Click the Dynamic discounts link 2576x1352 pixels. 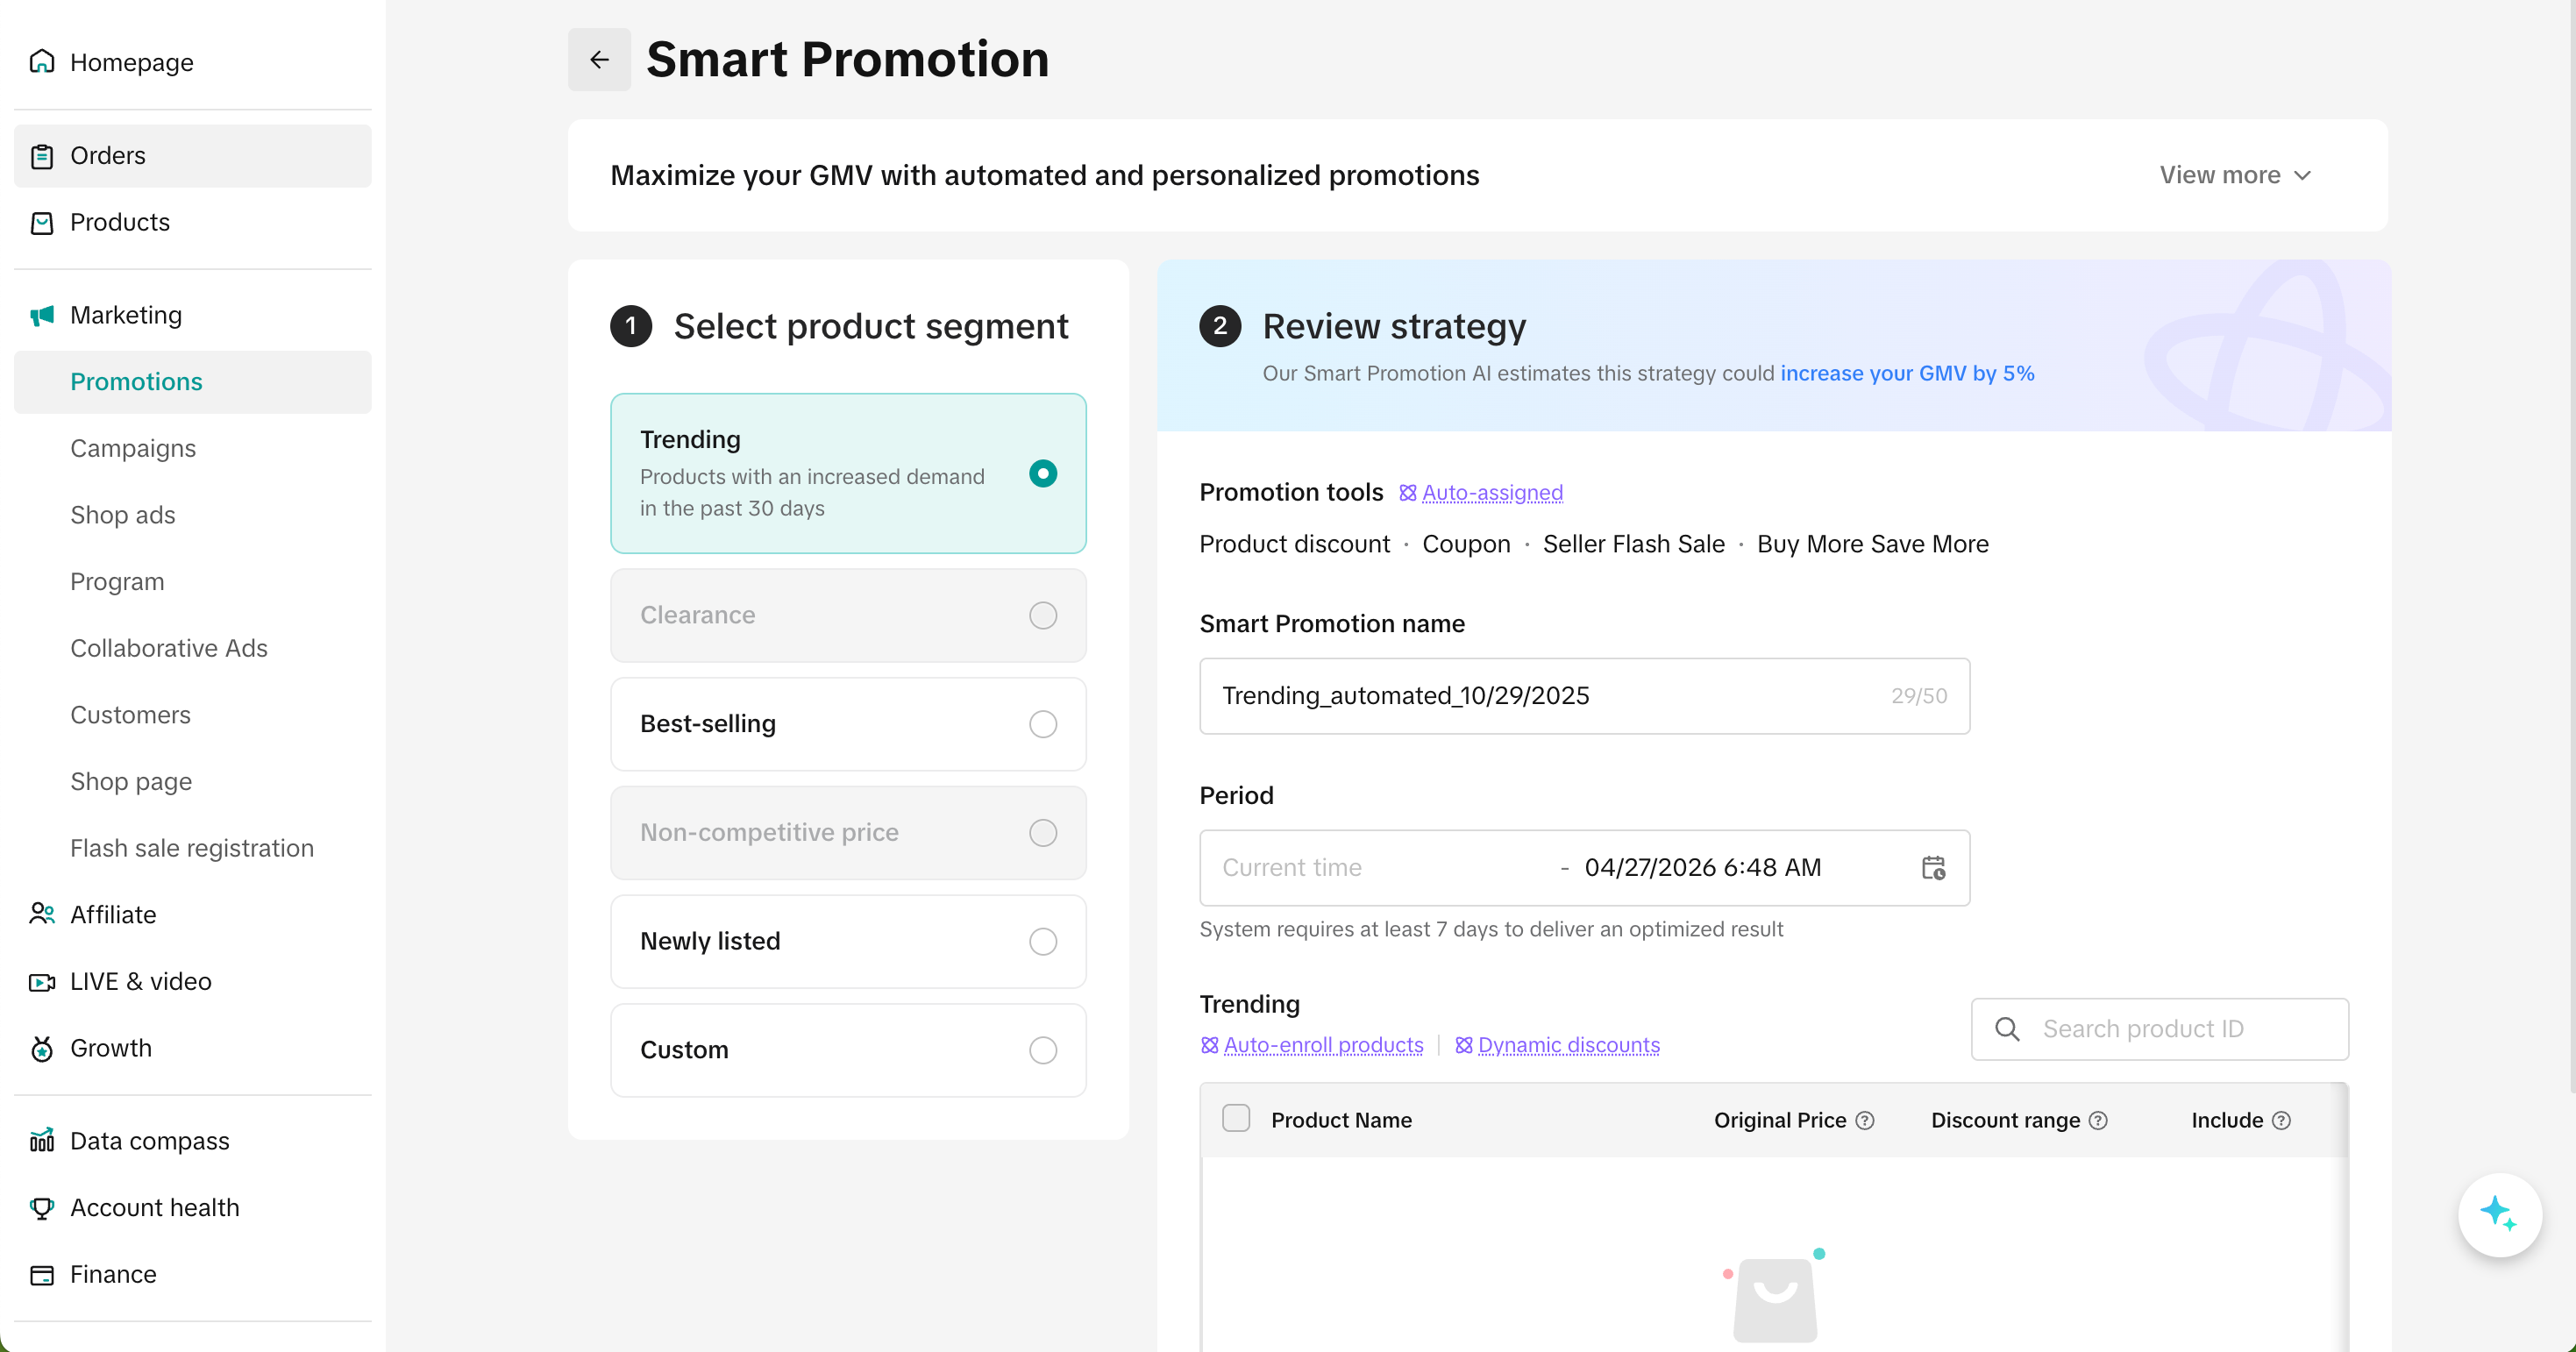[x=1567, y=1044]
